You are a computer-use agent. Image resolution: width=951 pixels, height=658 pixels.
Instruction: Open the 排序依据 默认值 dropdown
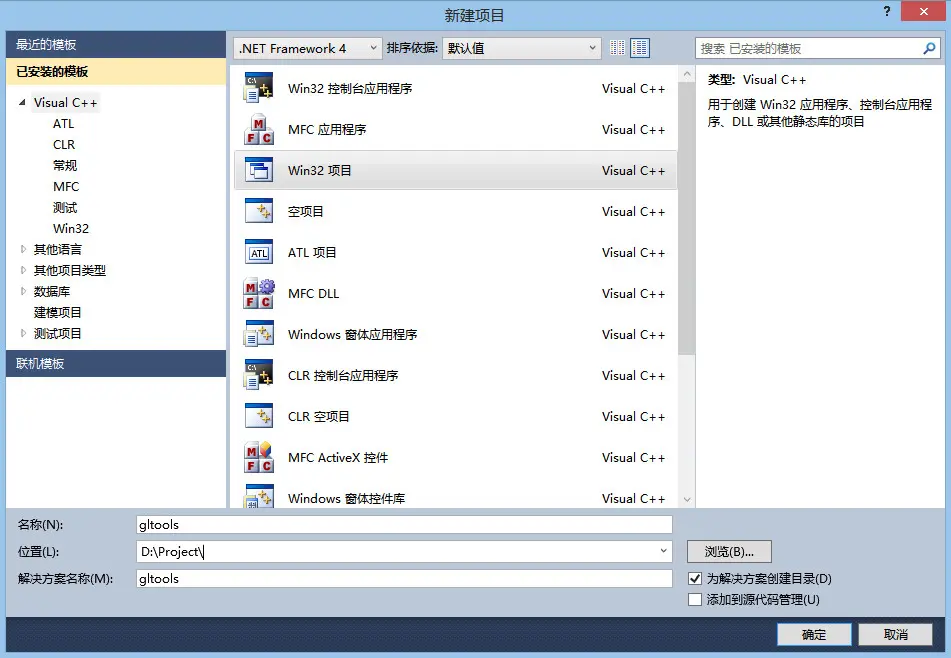pos(522,49)
